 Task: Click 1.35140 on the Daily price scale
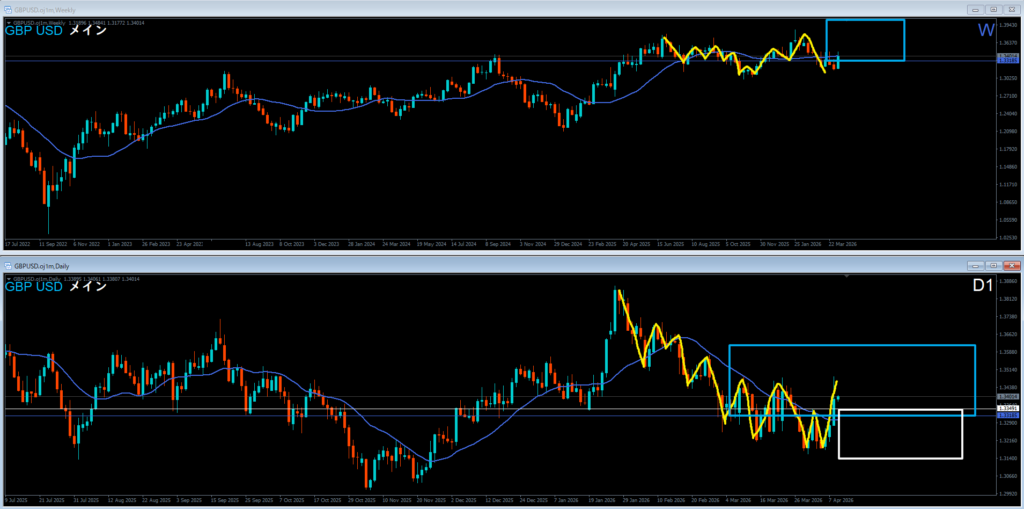1009,370
